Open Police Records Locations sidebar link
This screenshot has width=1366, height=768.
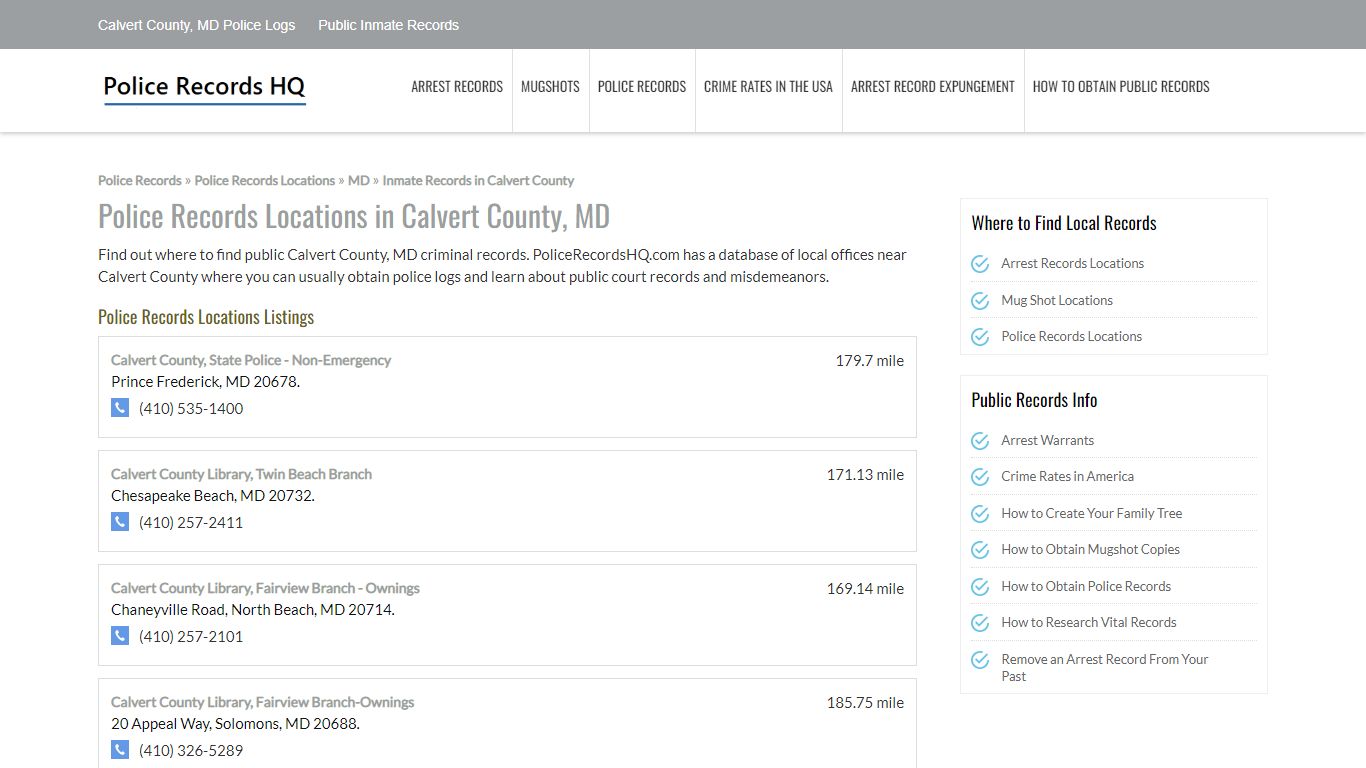[x=1072, y=336]
